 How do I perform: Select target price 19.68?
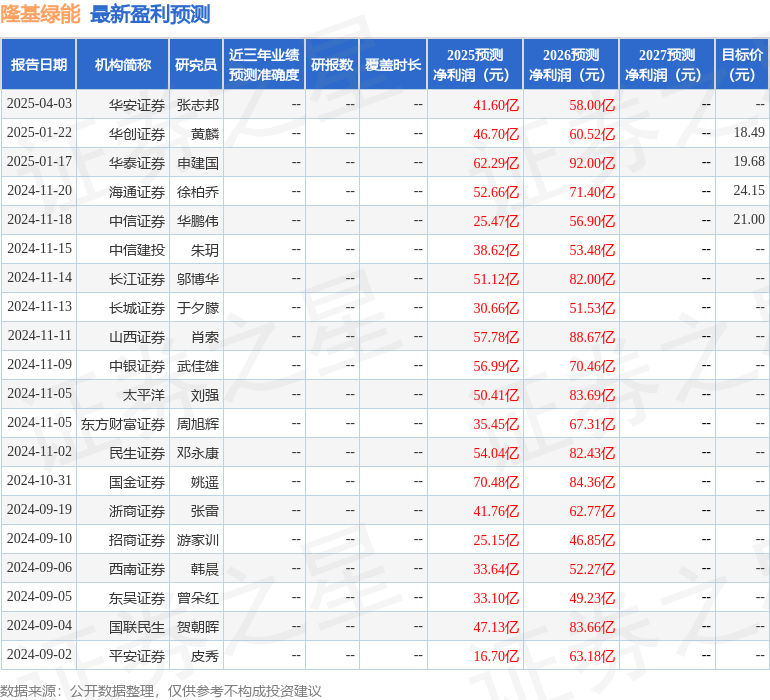749,161
